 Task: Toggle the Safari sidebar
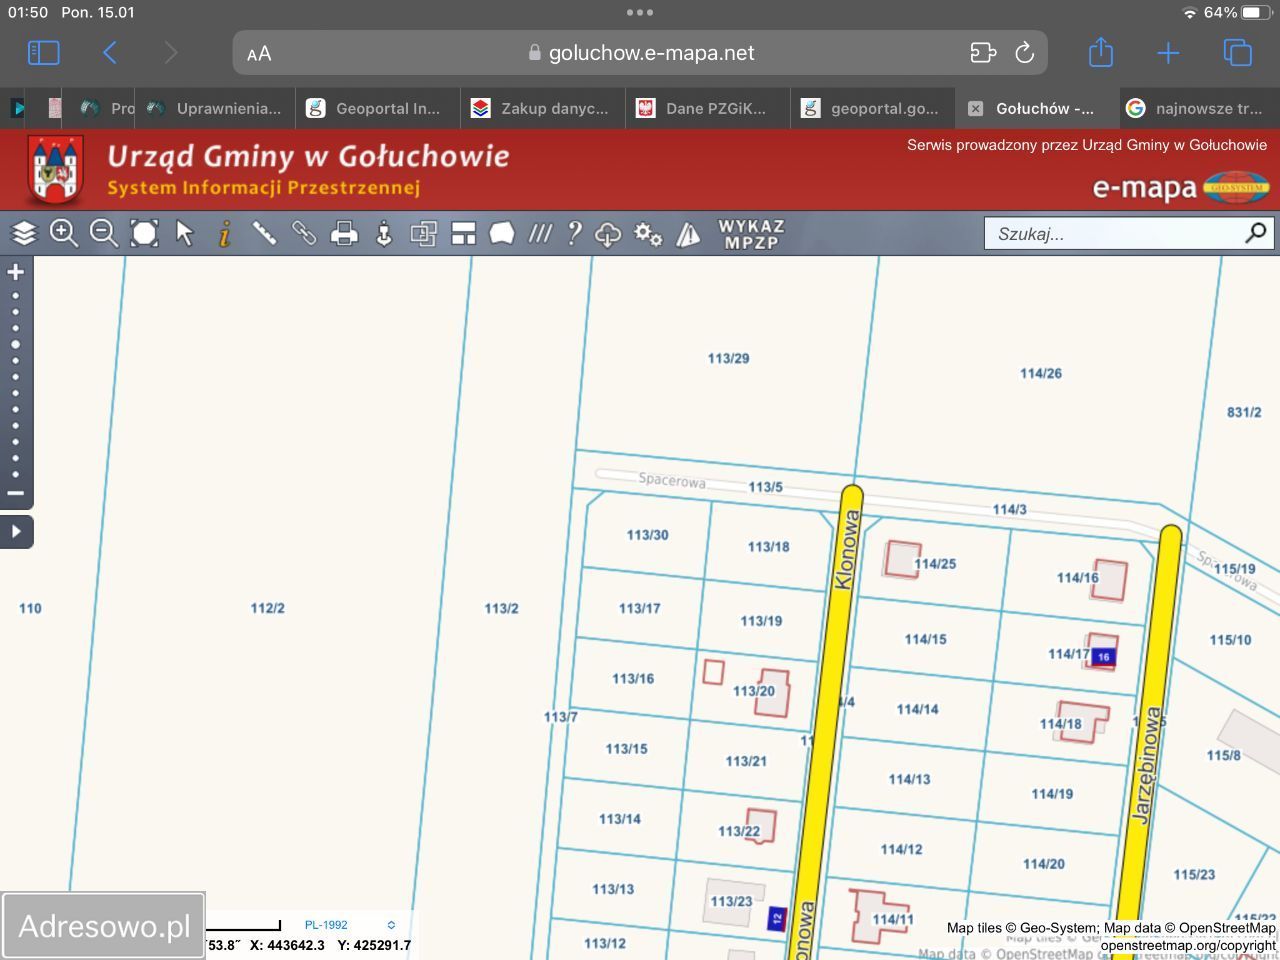[43, 53]
